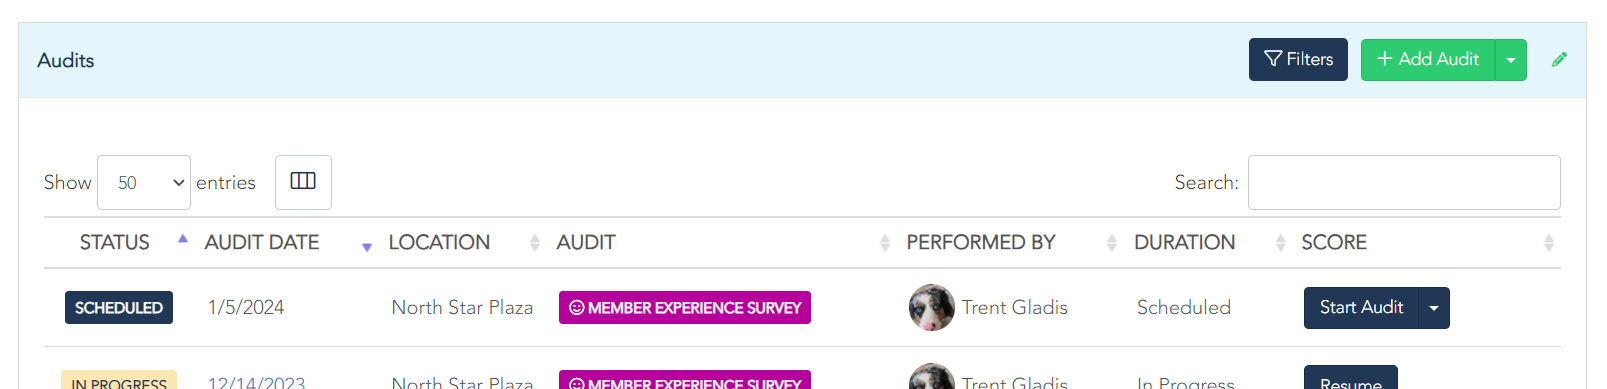Click the green pencil edit icon

pos(1559,60)
